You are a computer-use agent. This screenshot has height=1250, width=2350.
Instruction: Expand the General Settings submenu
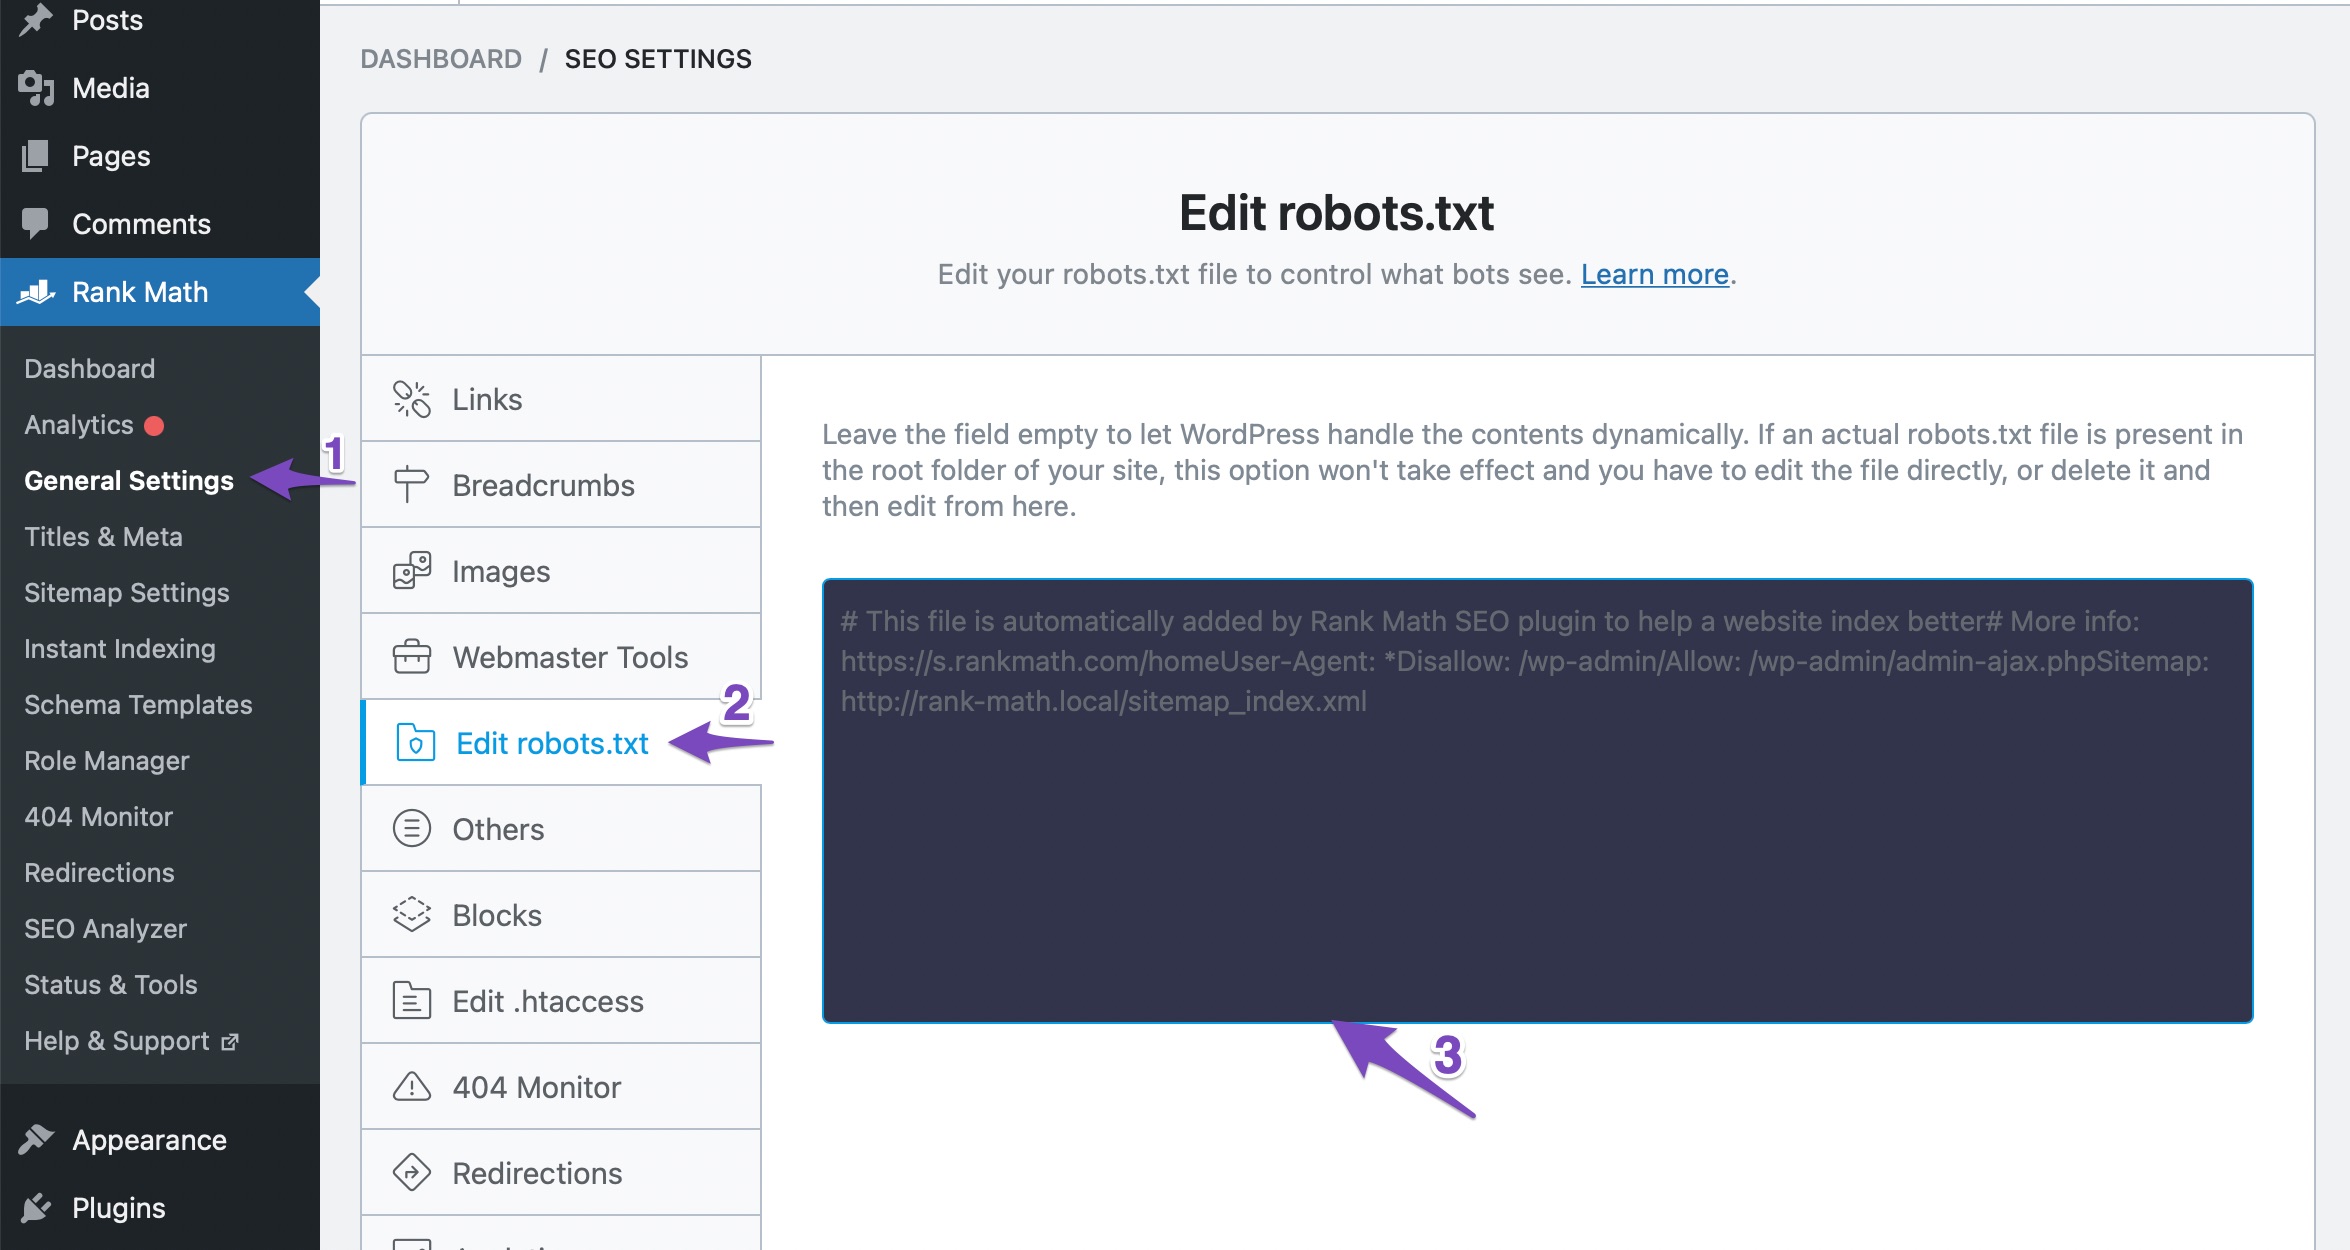click(x=129, y=480)
